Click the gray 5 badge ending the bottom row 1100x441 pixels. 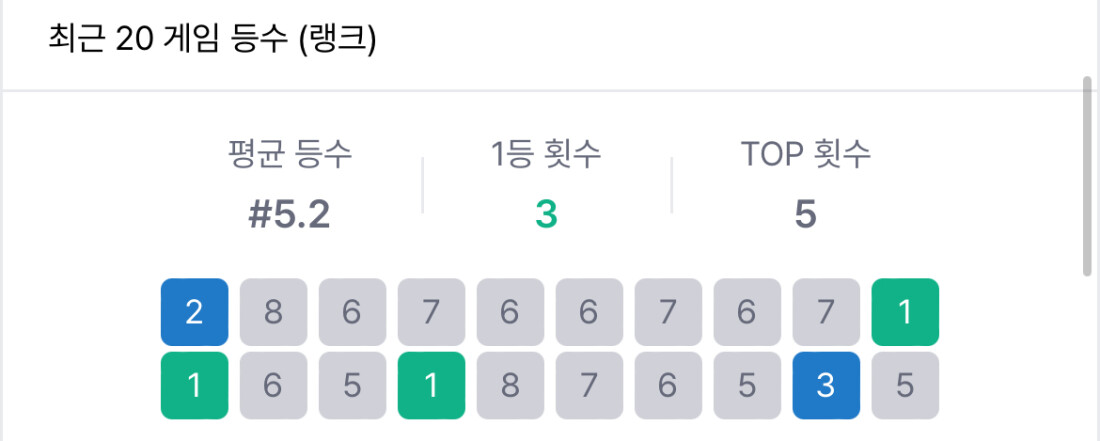[905, 385]
